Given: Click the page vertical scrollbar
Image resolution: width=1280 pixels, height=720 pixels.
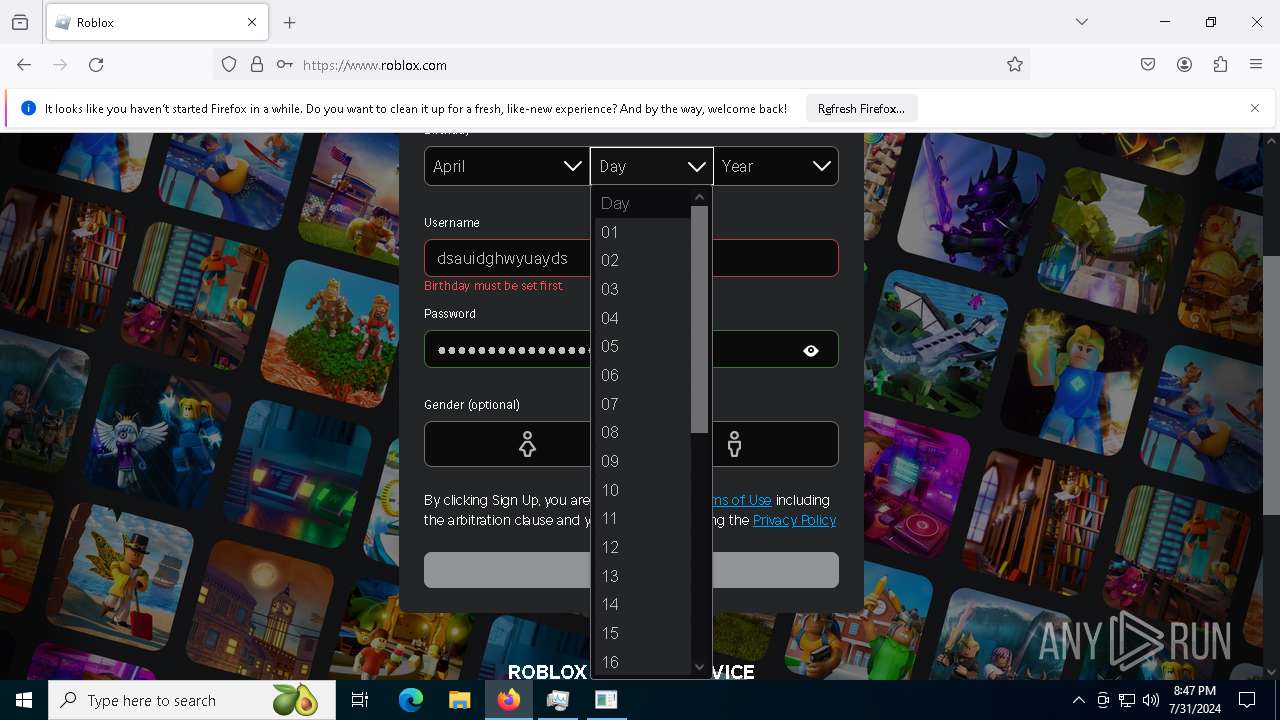Looking at the screenshot, I should 1271,385.
